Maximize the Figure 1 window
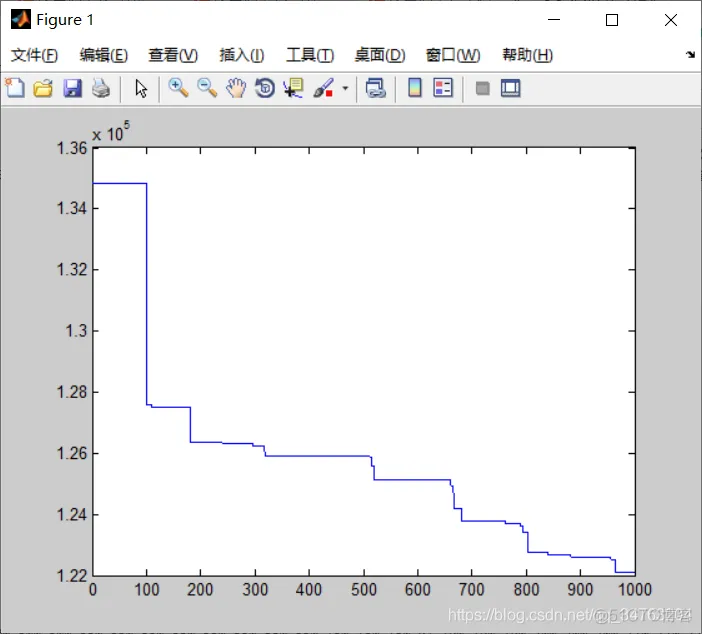Viewport: 702px width, 634px height. 612,20
